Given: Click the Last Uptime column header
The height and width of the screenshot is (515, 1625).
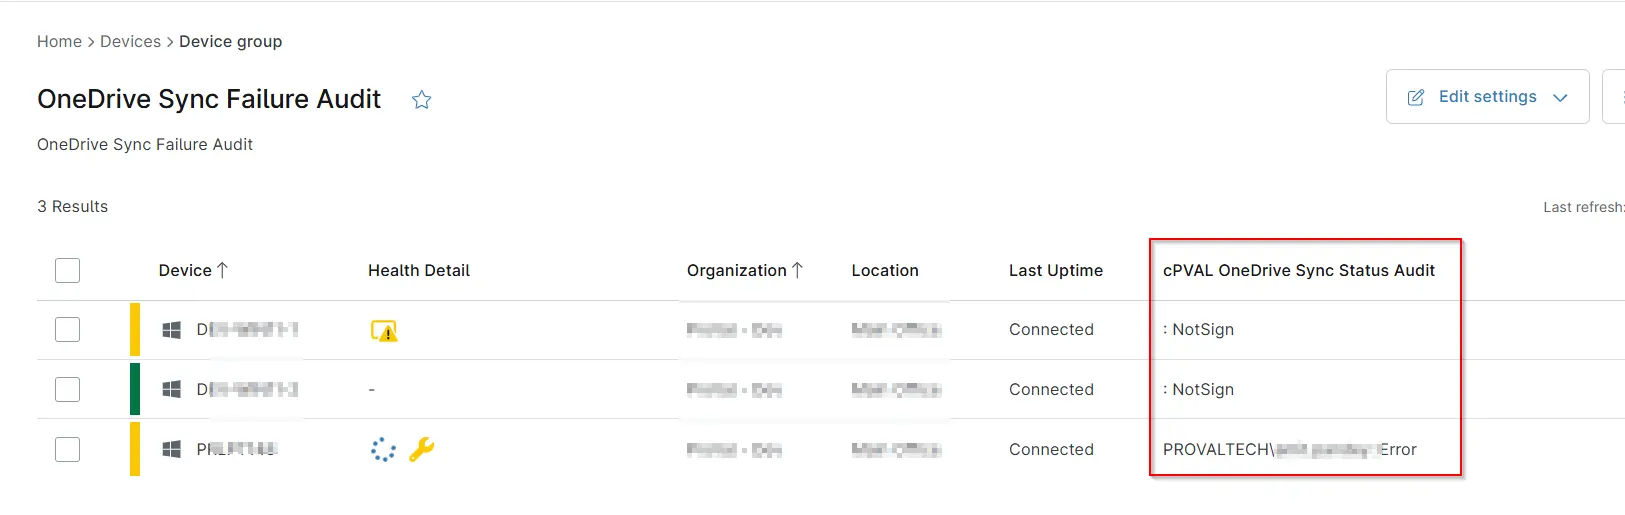Looking at the screenshot, I should [x=1055, y=270].
